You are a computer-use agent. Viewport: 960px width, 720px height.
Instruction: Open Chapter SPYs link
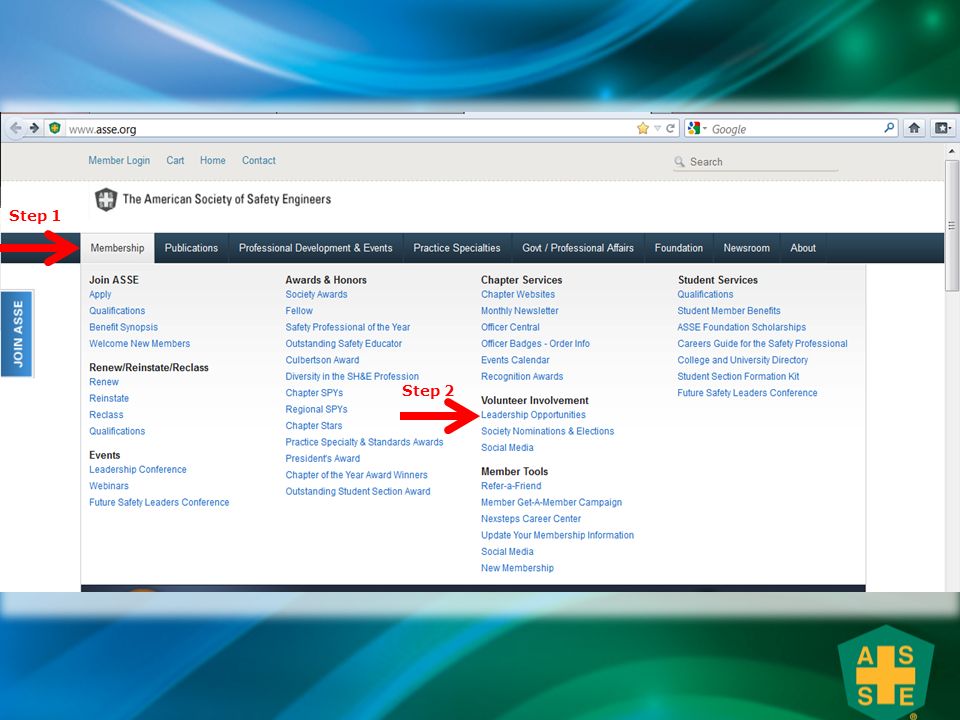coord(314,393)
